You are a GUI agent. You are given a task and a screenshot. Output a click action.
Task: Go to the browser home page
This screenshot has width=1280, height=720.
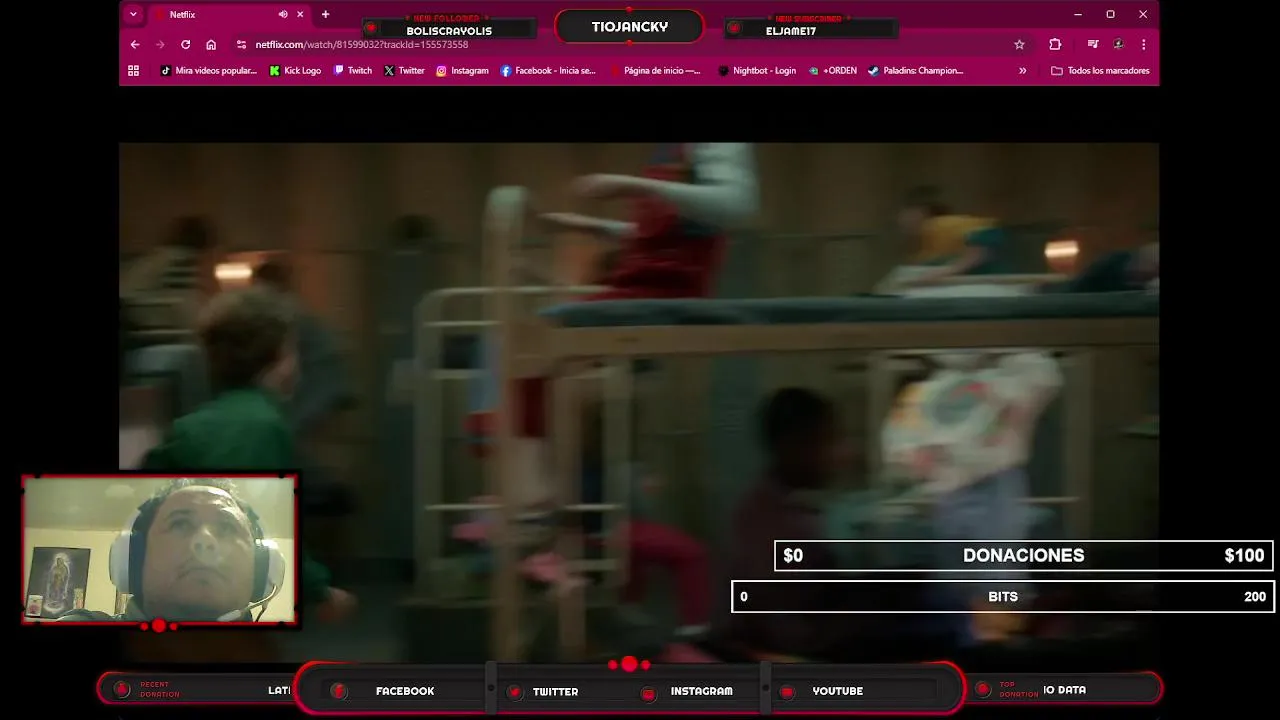(x=211, y=44)
